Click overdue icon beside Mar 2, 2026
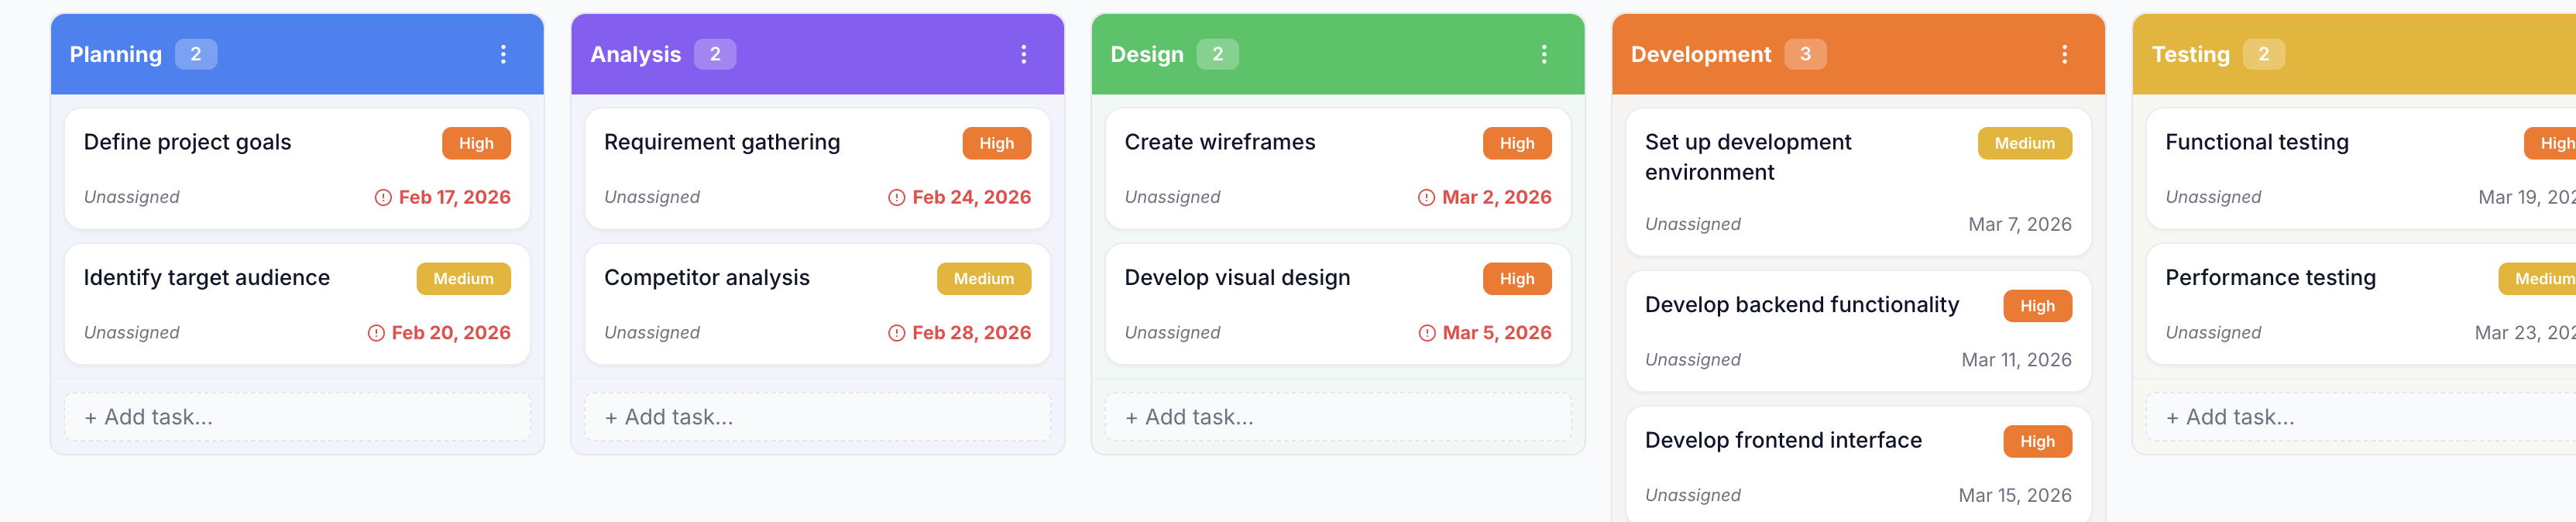The width and height of the screenshot is (2576, 522). (1427, 198)
